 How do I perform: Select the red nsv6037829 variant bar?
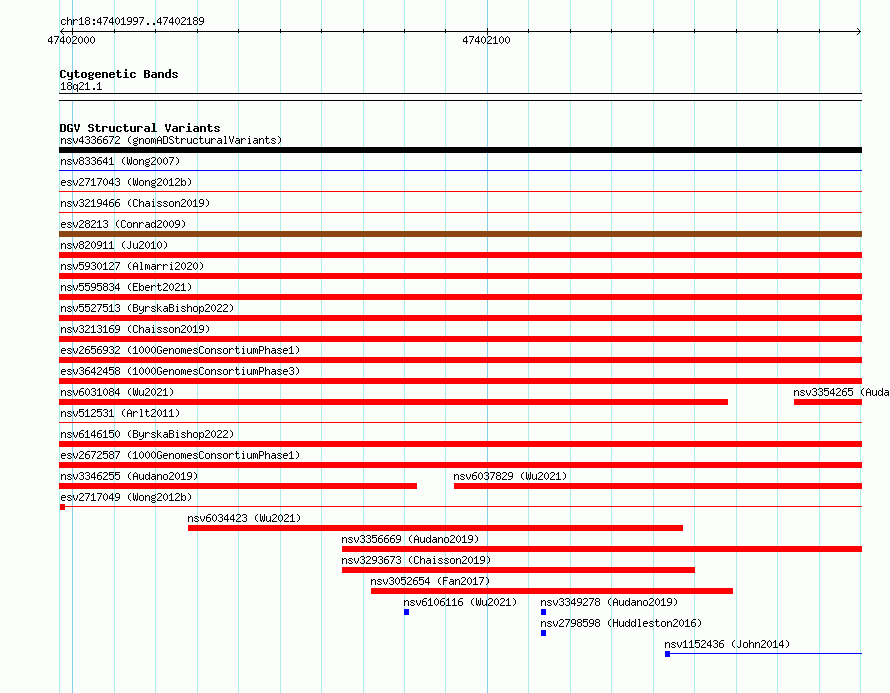click(658, 486)
